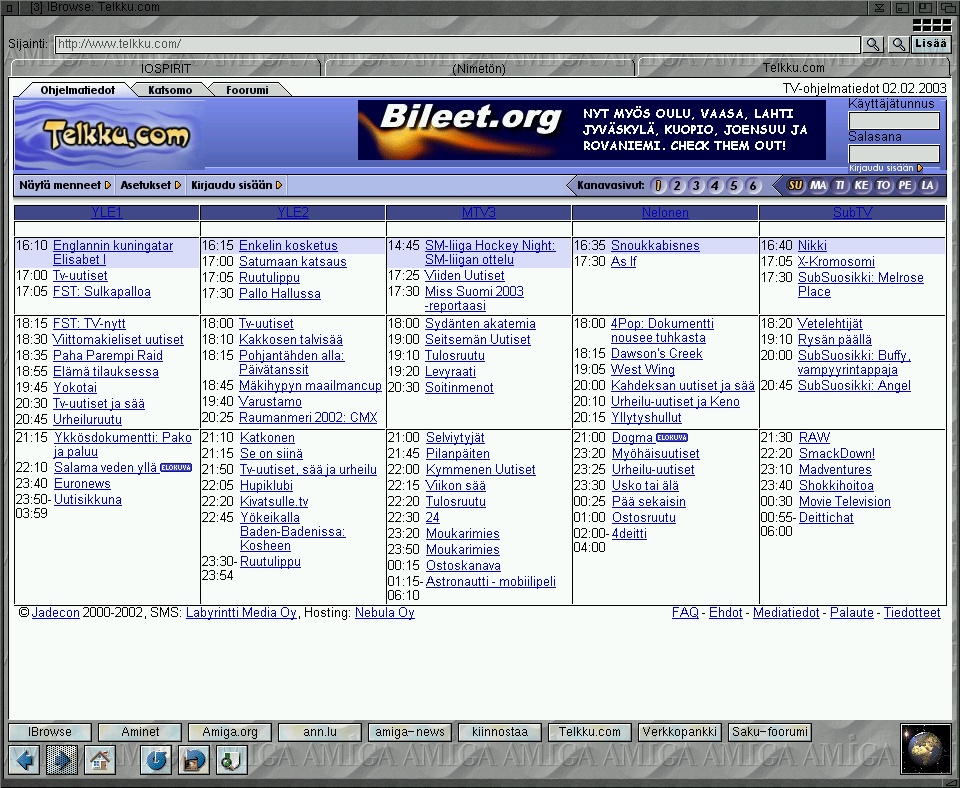Reload the page with the circular arrow icon
The height and width of the screenshot is (788, 960).
tap(156, 759)
